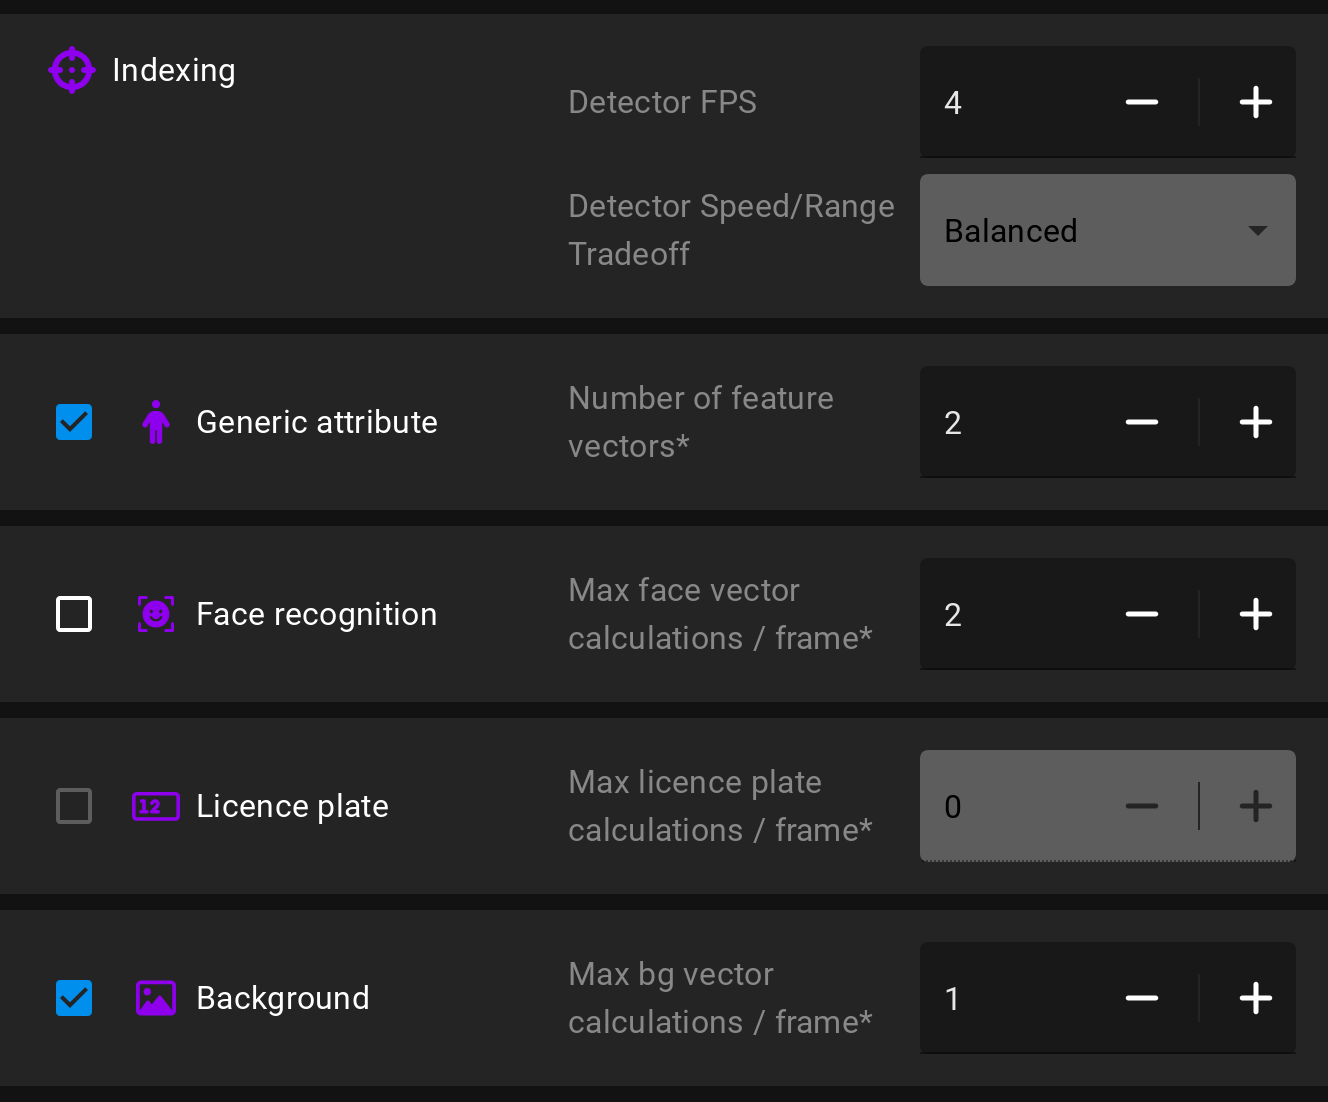Increase Detector FPS with plus icon
Screen dimensions: 1328x1102
pyautogui.click(x=1256, y=102)
